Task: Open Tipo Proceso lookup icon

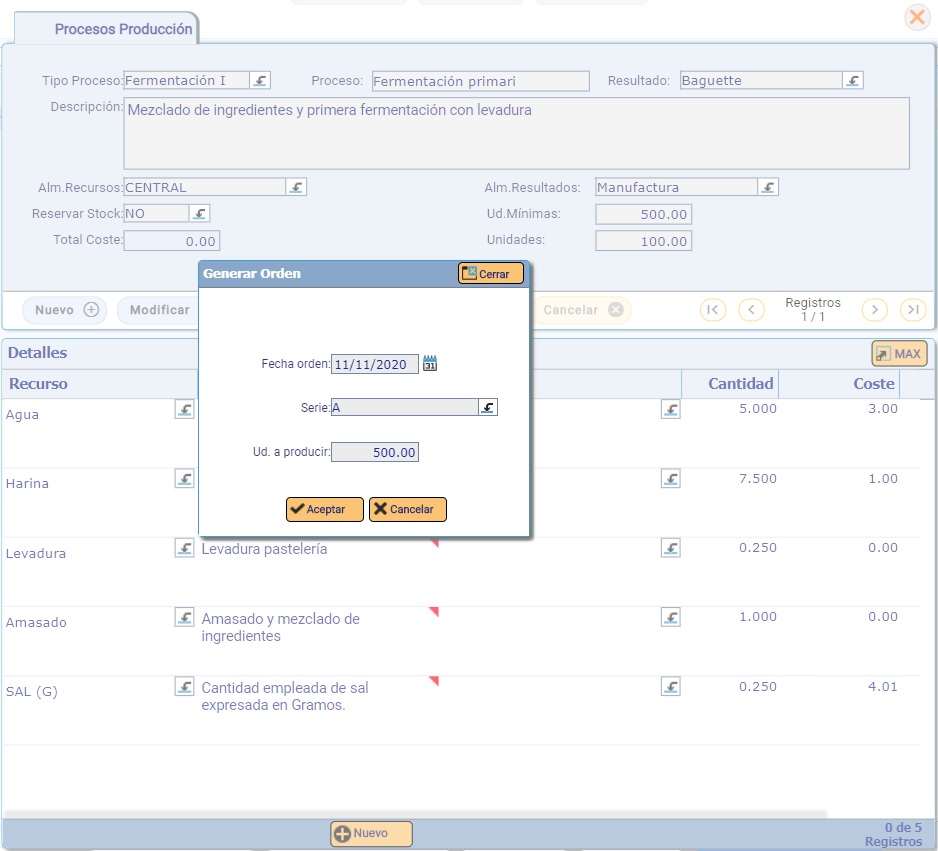Action: (x=260, y=80)
